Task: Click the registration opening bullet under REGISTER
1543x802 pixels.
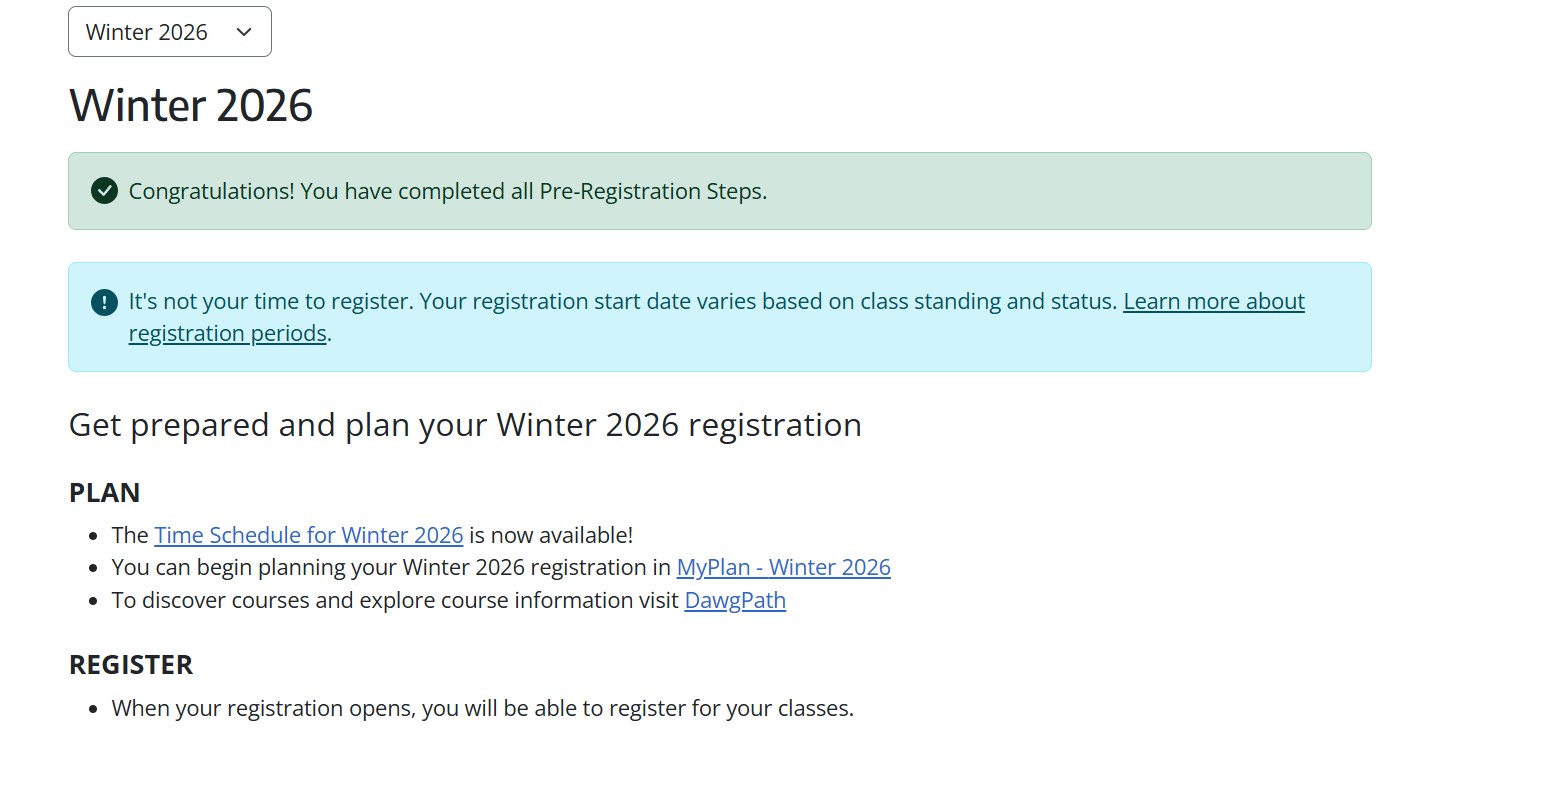Action: click(482, 707)
